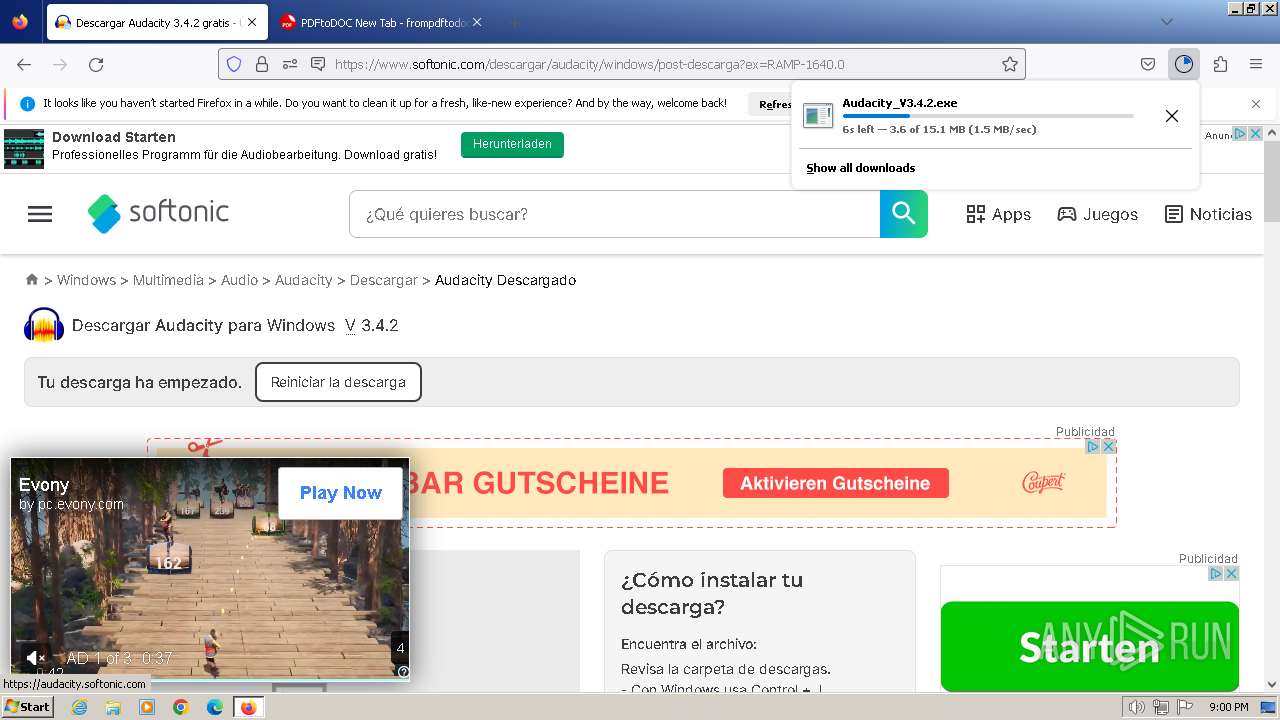This screenshot has width=1280, height=720.
Task: Cancel the Audacity_V3.4.2.exe download
Action: (1172, 116)
